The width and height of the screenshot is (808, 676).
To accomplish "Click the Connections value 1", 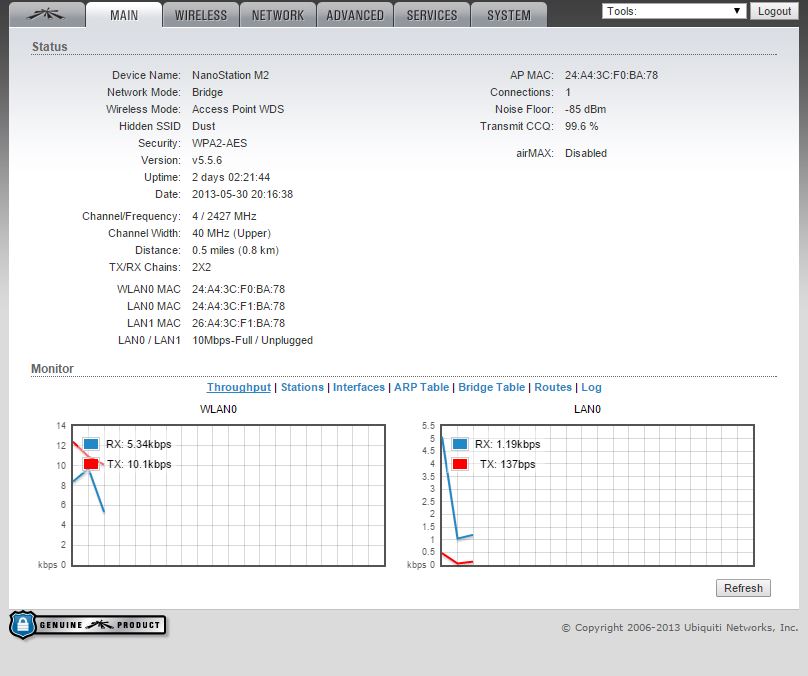I will click(x=568, y=92).
